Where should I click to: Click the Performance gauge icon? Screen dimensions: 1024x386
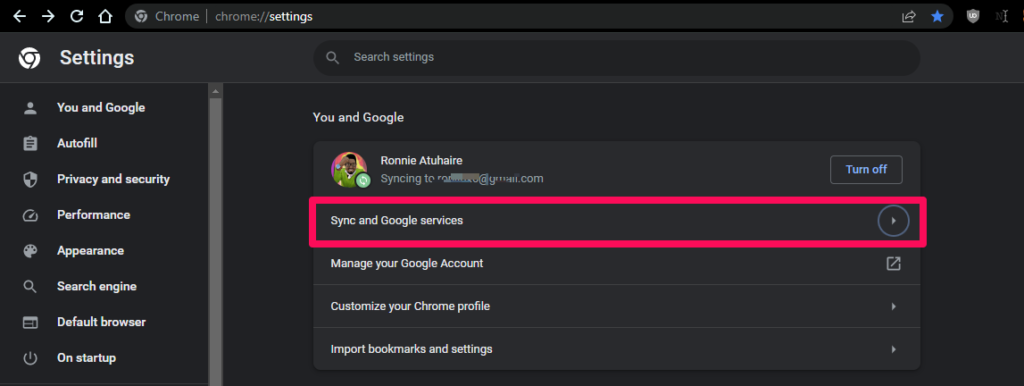click(30, 215)
